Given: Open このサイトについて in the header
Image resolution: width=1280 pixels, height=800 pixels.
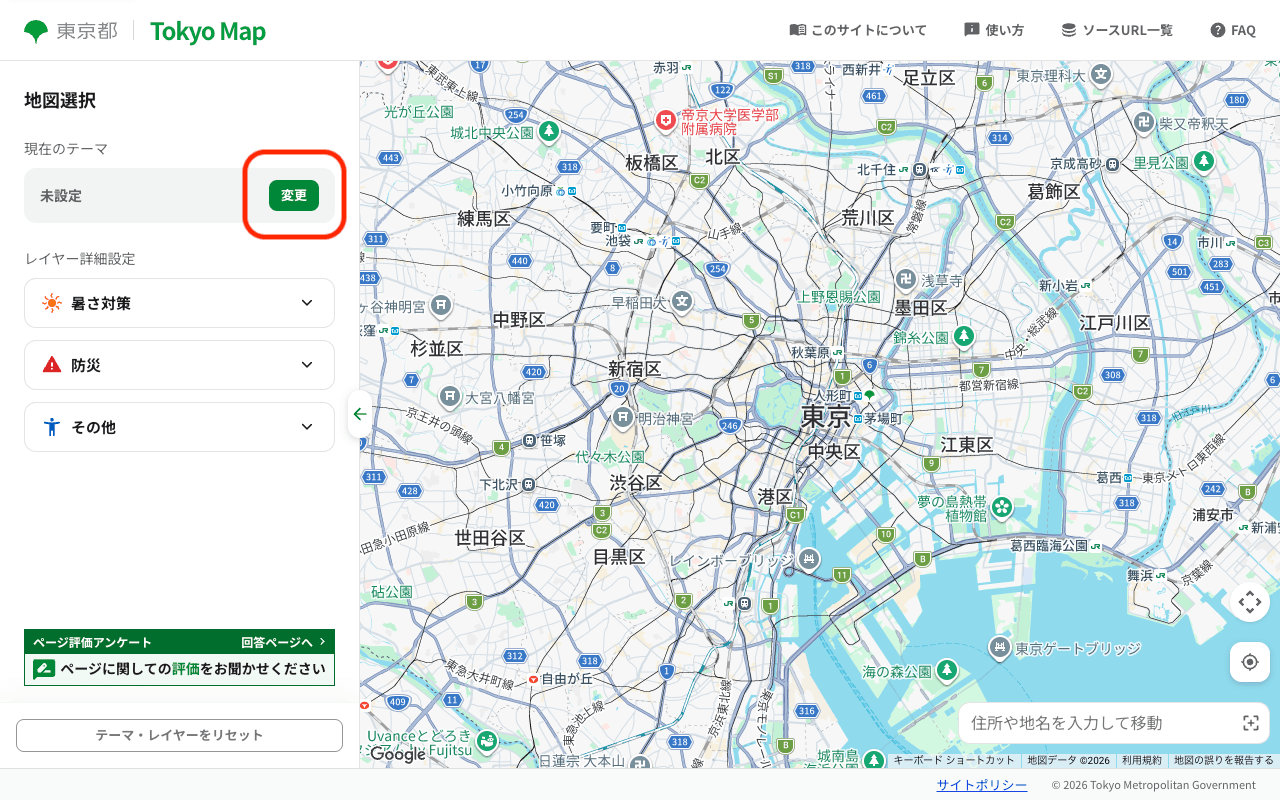Looking at the screenshot, I should (858, 30).
